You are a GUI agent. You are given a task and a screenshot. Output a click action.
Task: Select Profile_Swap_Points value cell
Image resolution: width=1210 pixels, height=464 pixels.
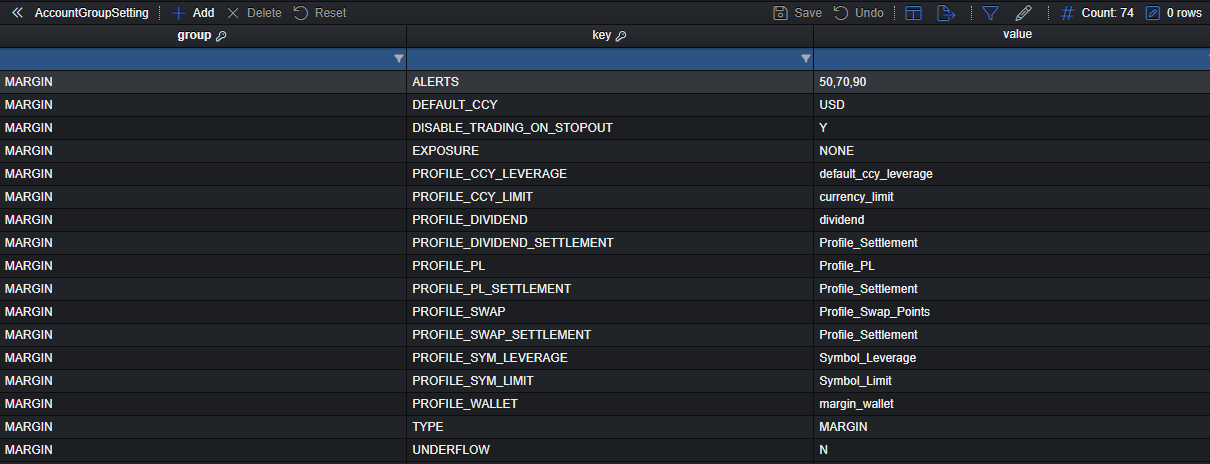pyautogui.click(x=1012, y=312)
